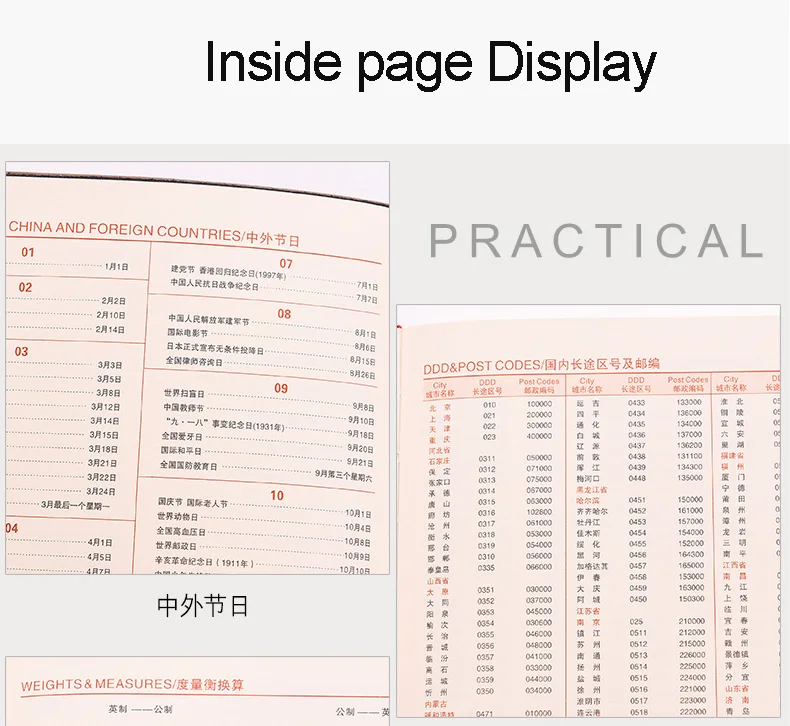
Task: Select '日本正式宣布无条件投降日' entry
Action: point(215,348)
